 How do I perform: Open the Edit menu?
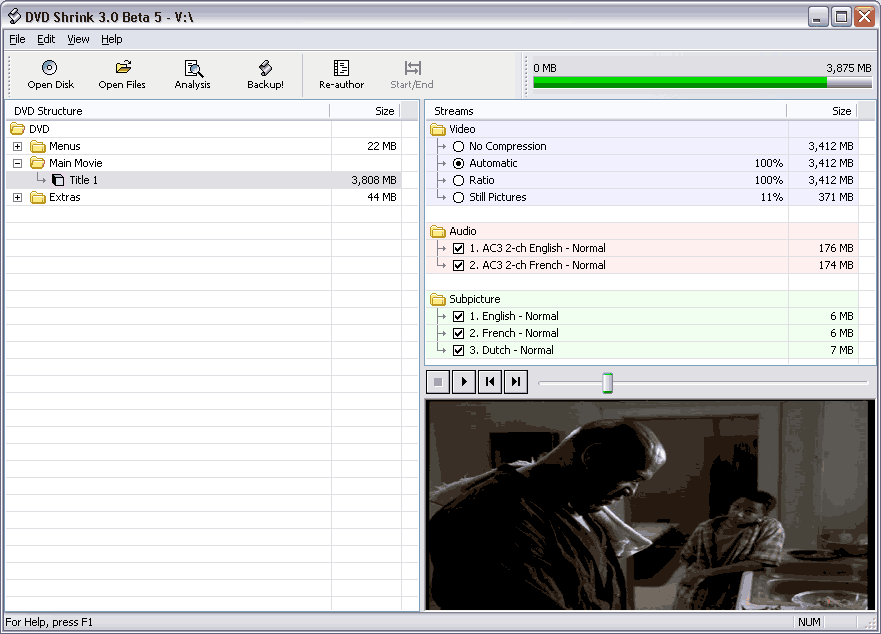(x=46, y=39)
